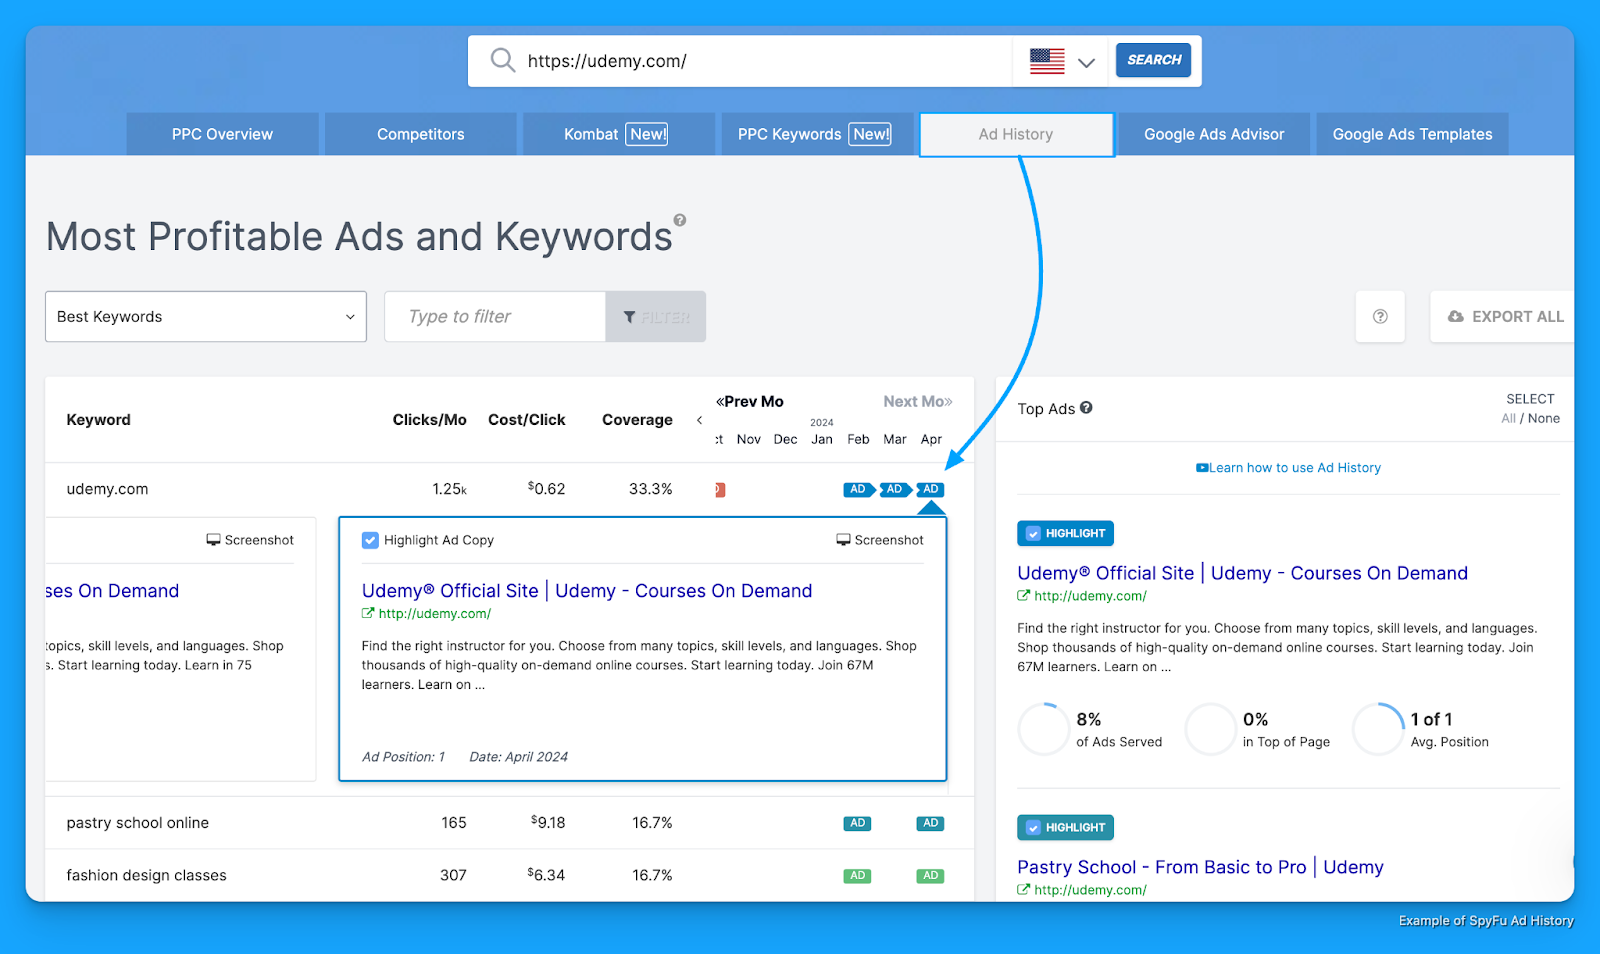Click April AD badge in pastry school row
1600x954 pixels.
coord(931,823)
